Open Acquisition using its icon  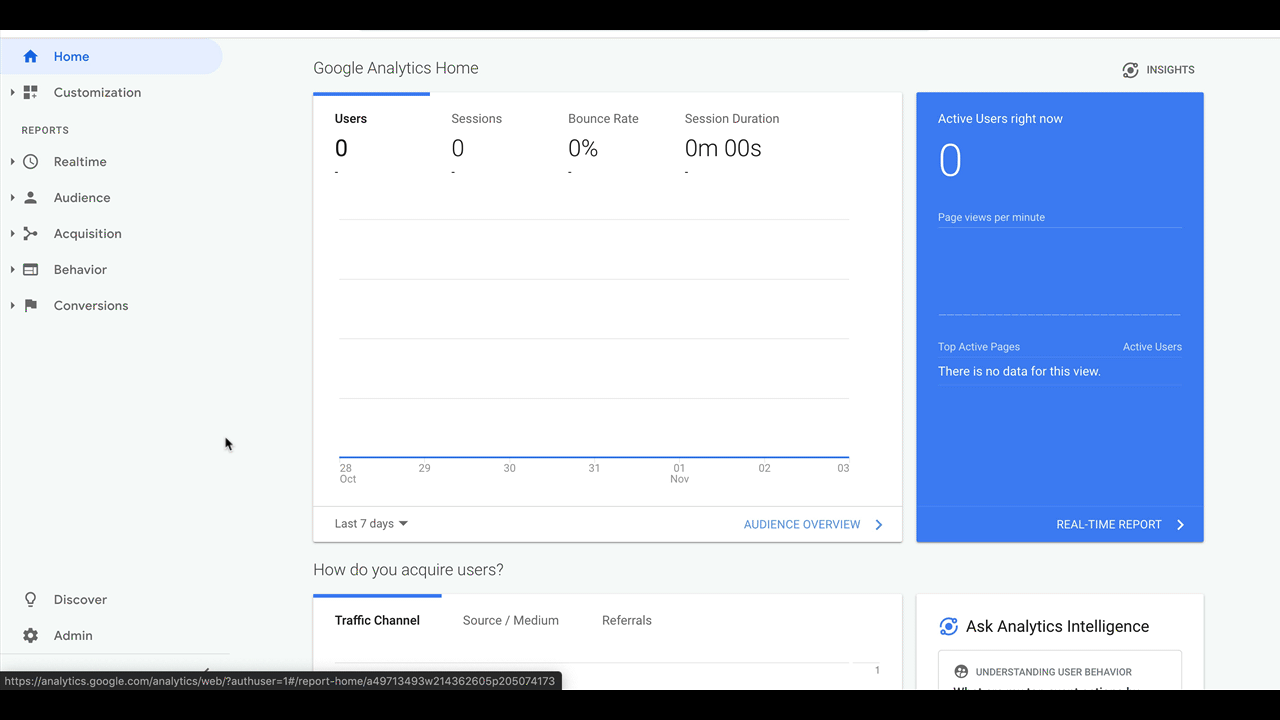click(x=30, y=233)
